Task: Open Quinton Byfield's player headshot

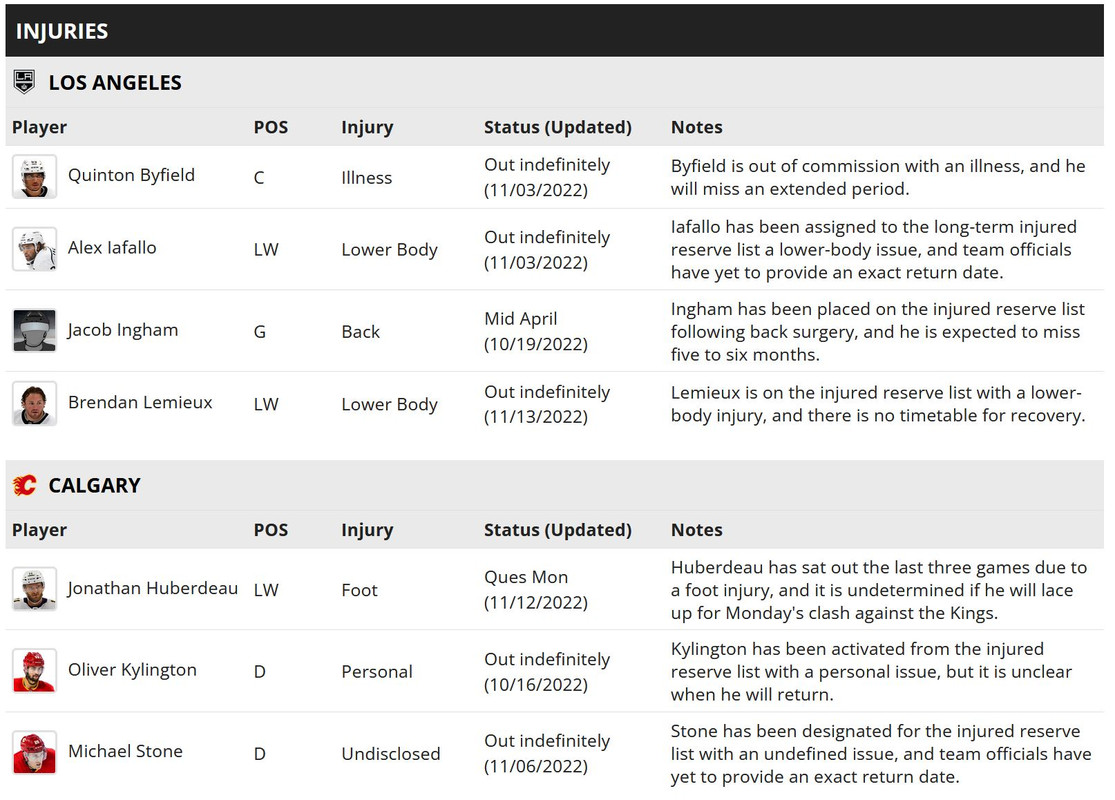Action: coord(34,177)
